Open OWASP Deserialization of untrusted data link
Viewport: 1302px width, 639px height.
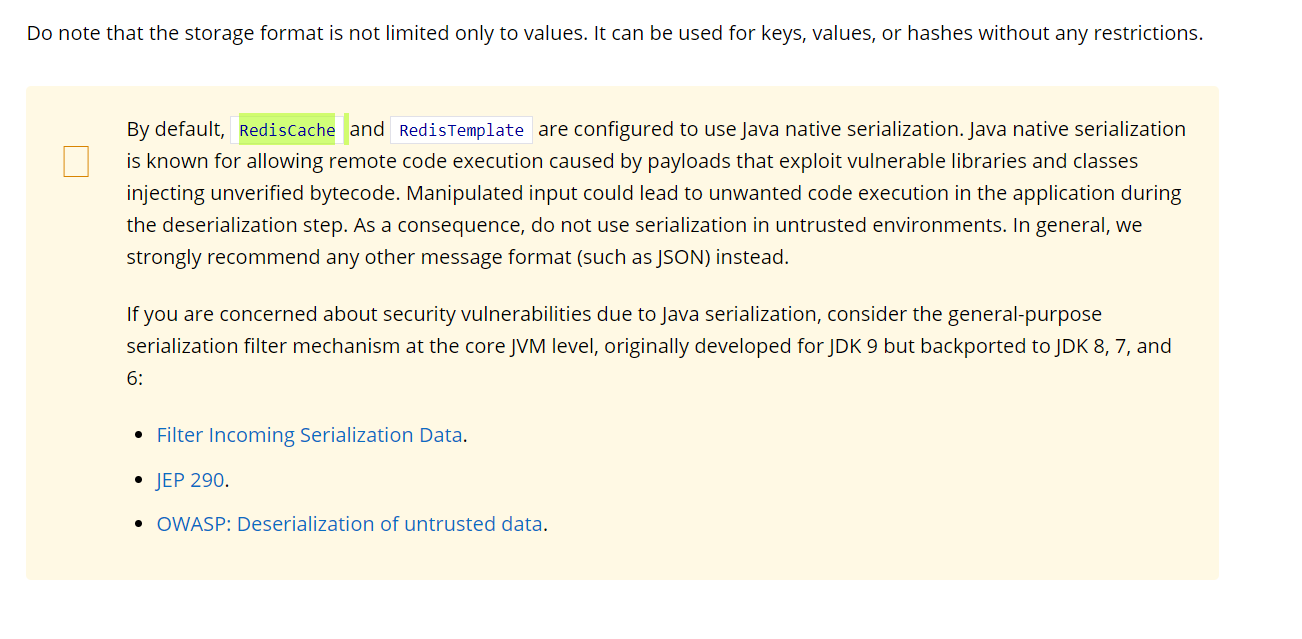point(349,524)
